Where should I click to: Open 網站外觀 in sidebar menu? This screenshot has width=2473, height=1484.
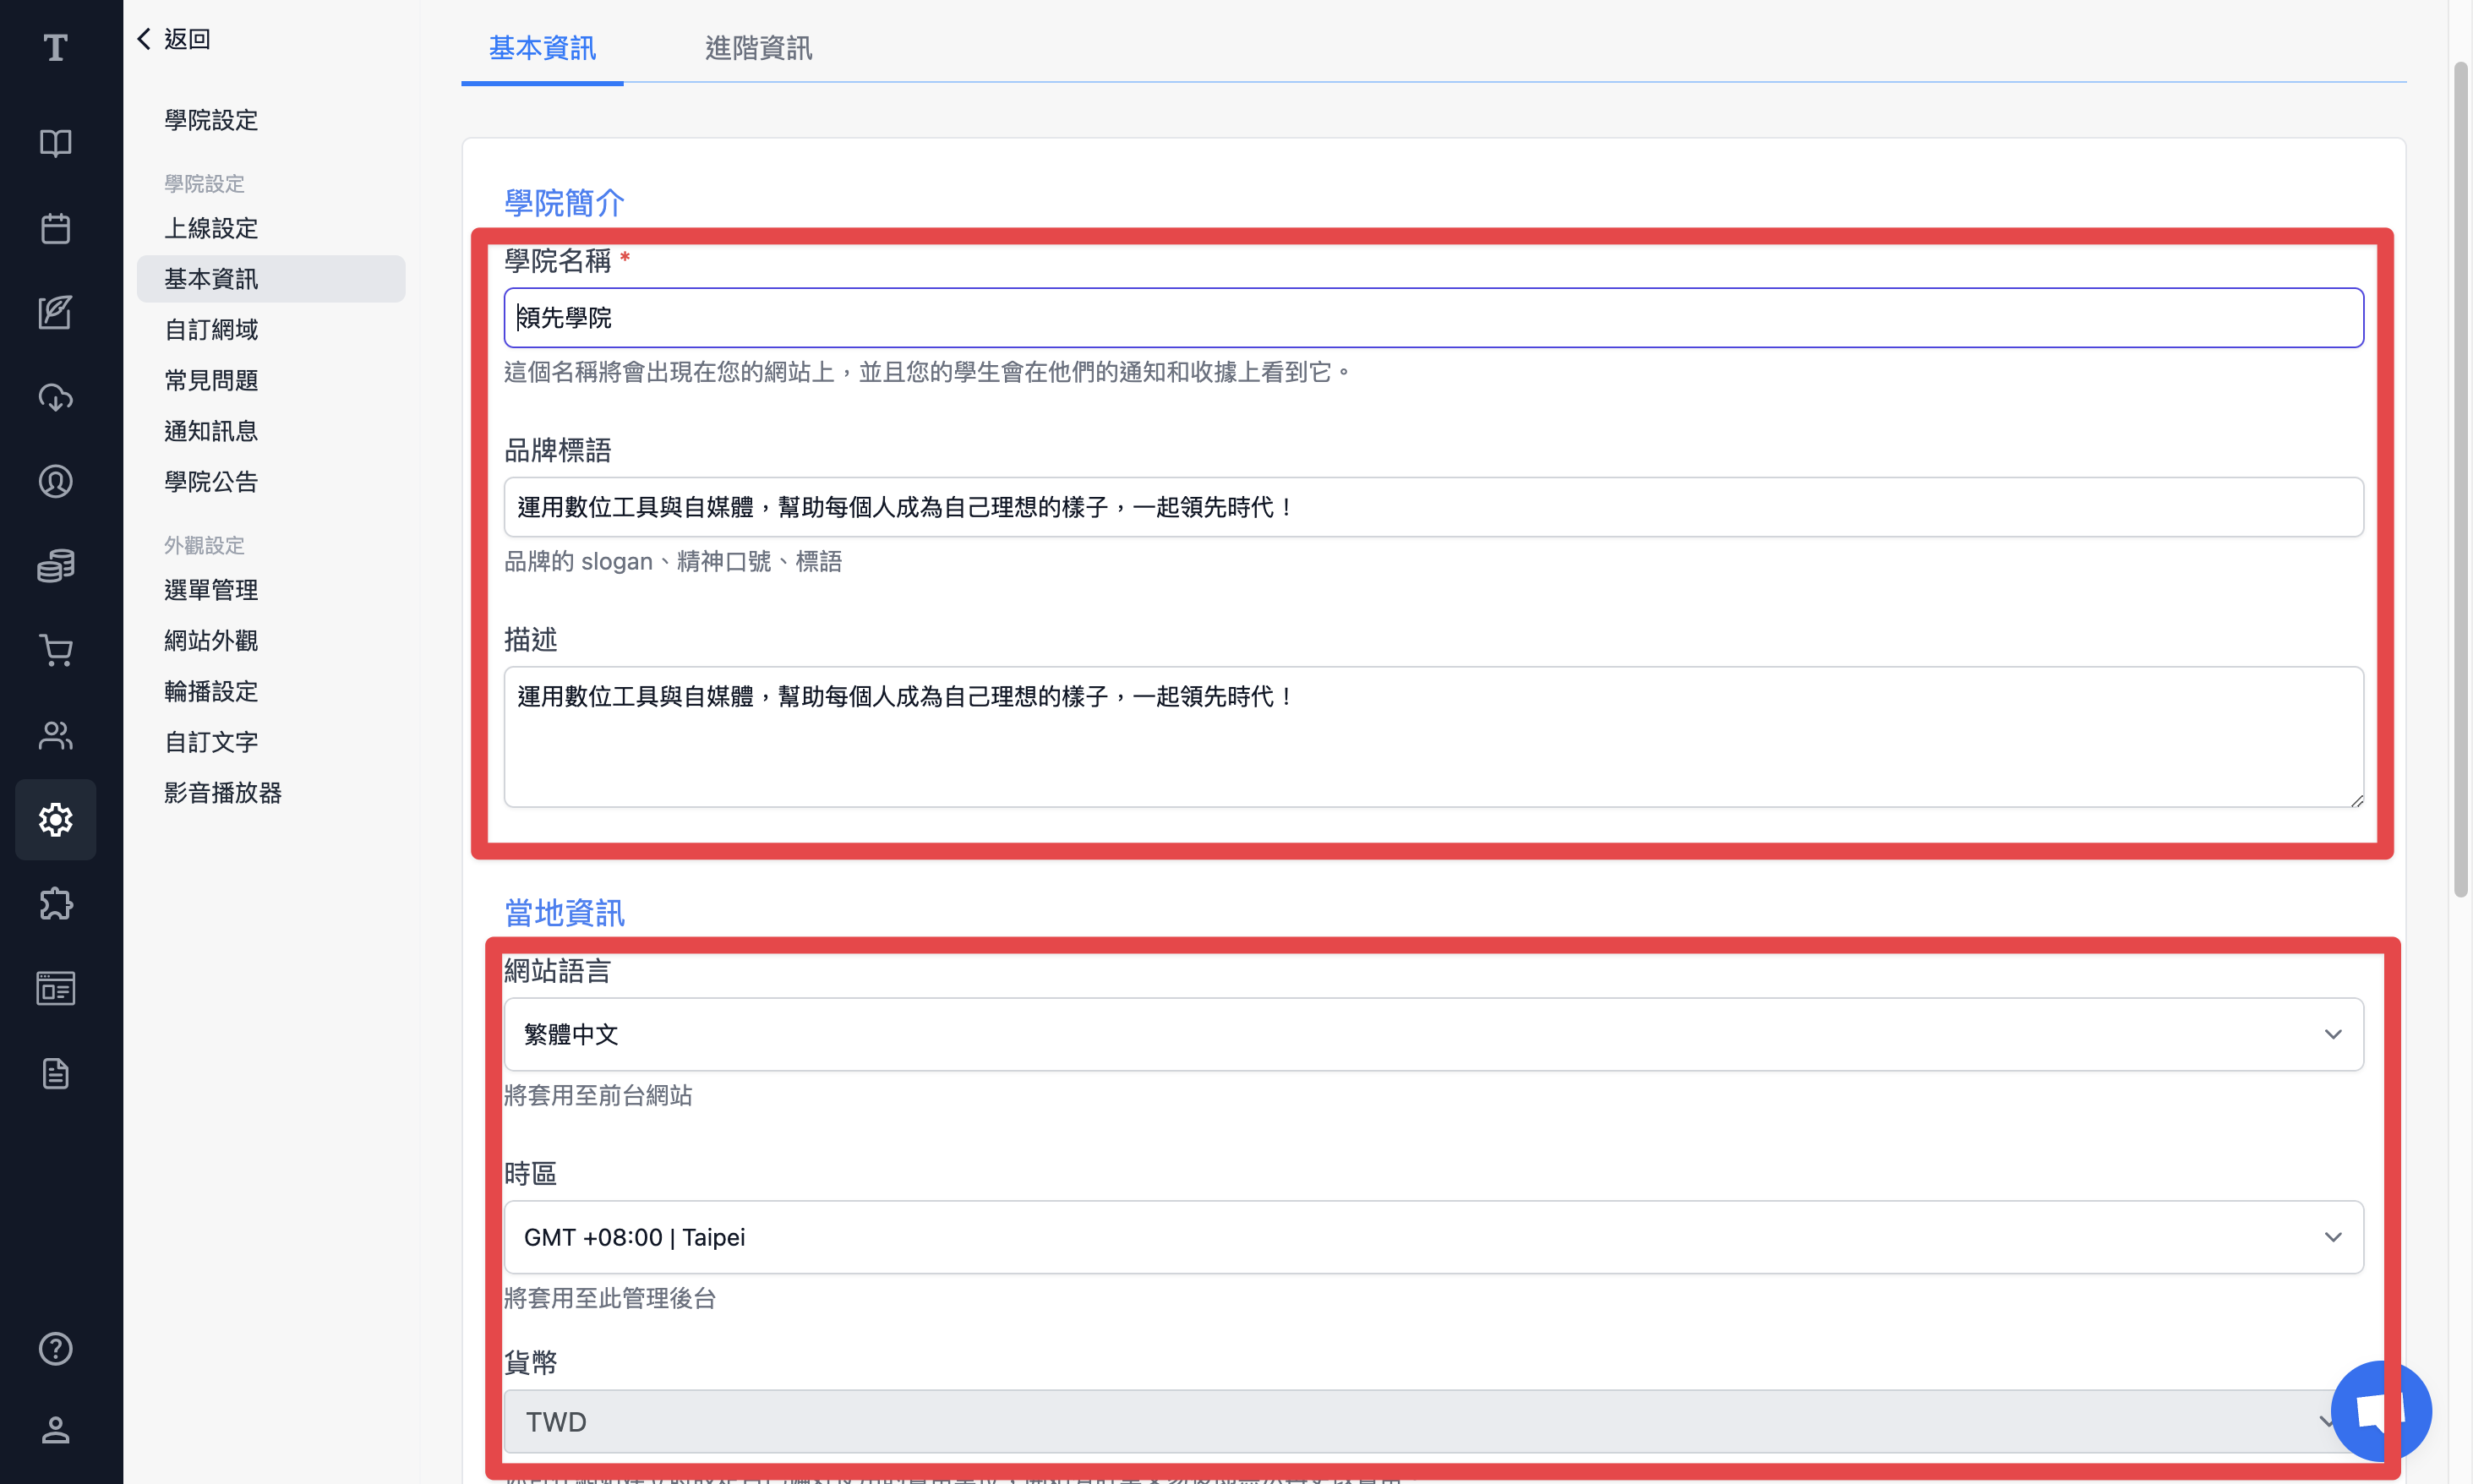[211, 640]
